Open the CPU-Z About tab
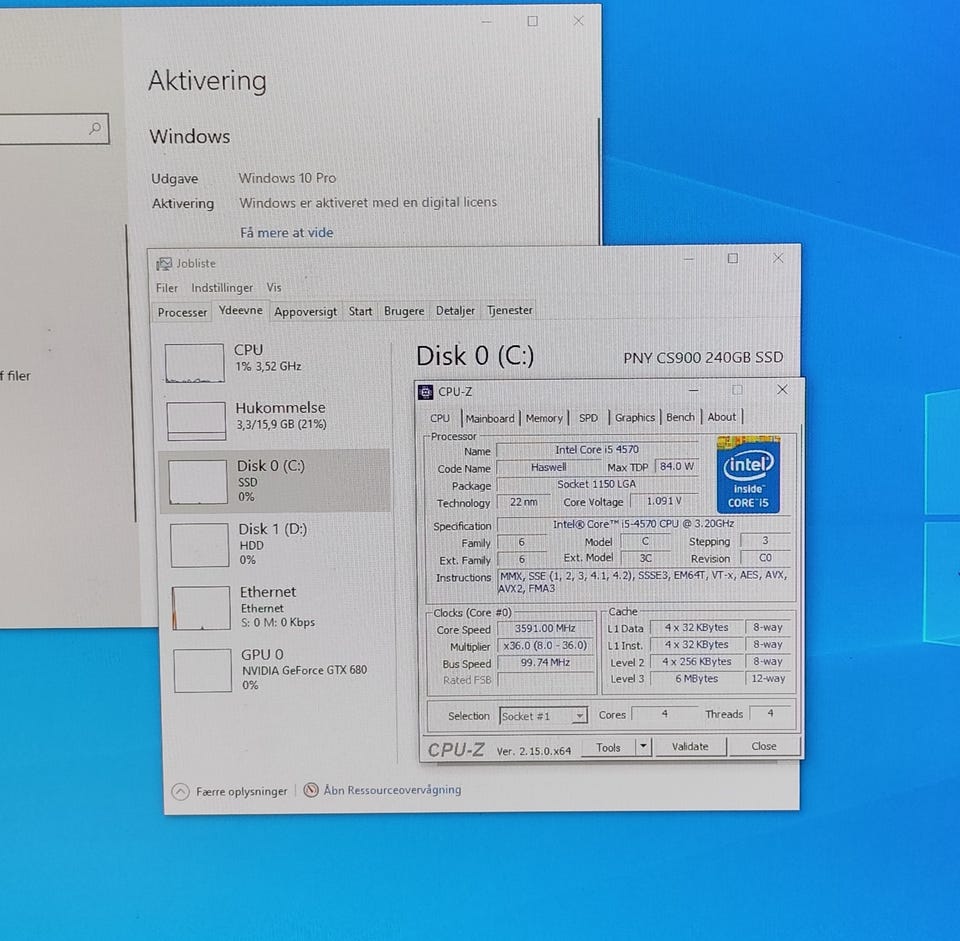The width and height of the screenshot is (960, 941). click(x=721, y=417)
